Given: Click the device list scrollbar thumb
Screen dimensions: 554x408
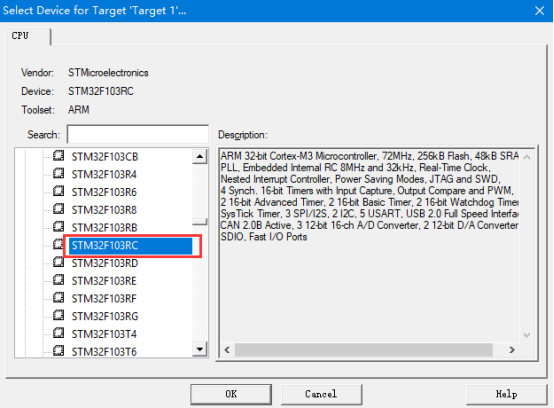Looking at the screenshot, I should pos(200,221).
